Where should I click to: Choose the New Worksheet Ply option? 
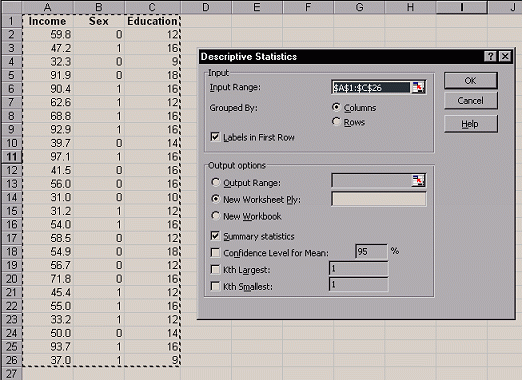(216, 199)
